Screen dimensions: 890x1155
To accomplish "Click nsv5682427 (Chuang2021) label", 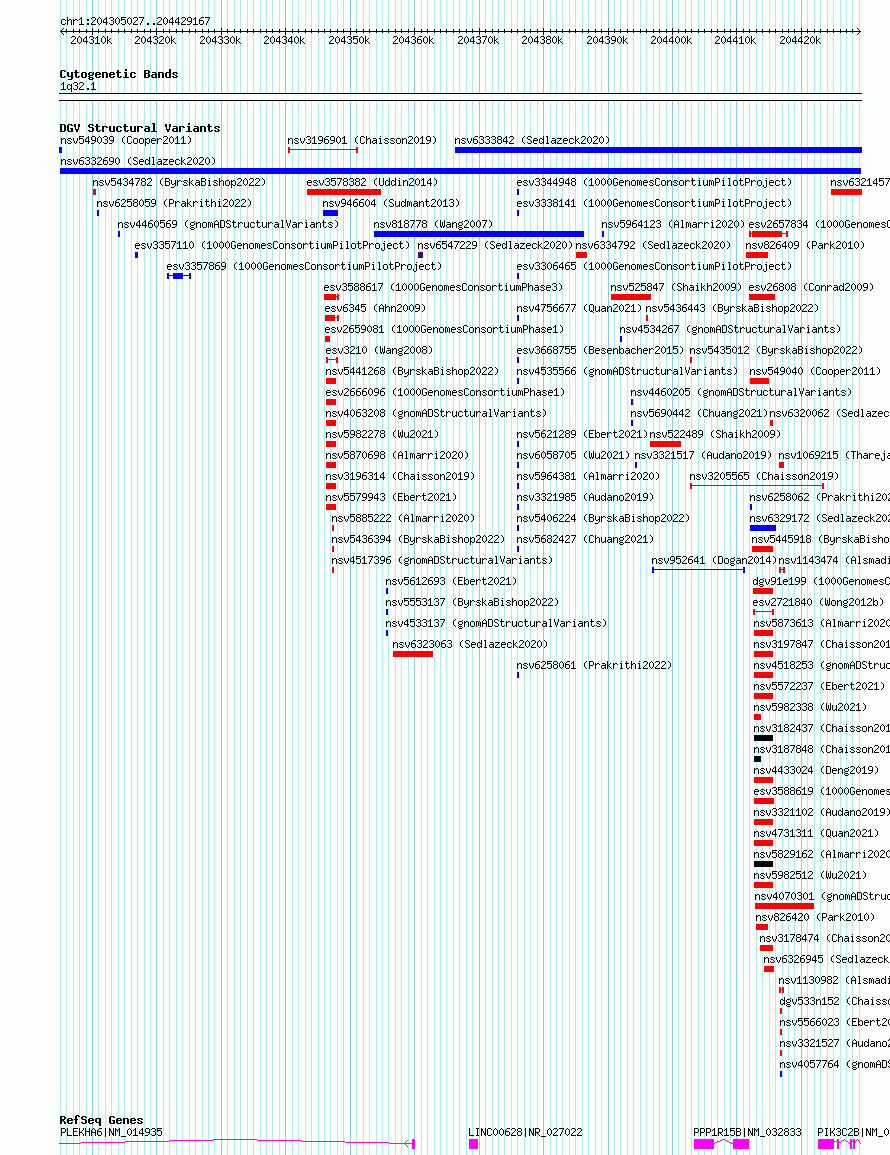I will (x=585, y=539).
